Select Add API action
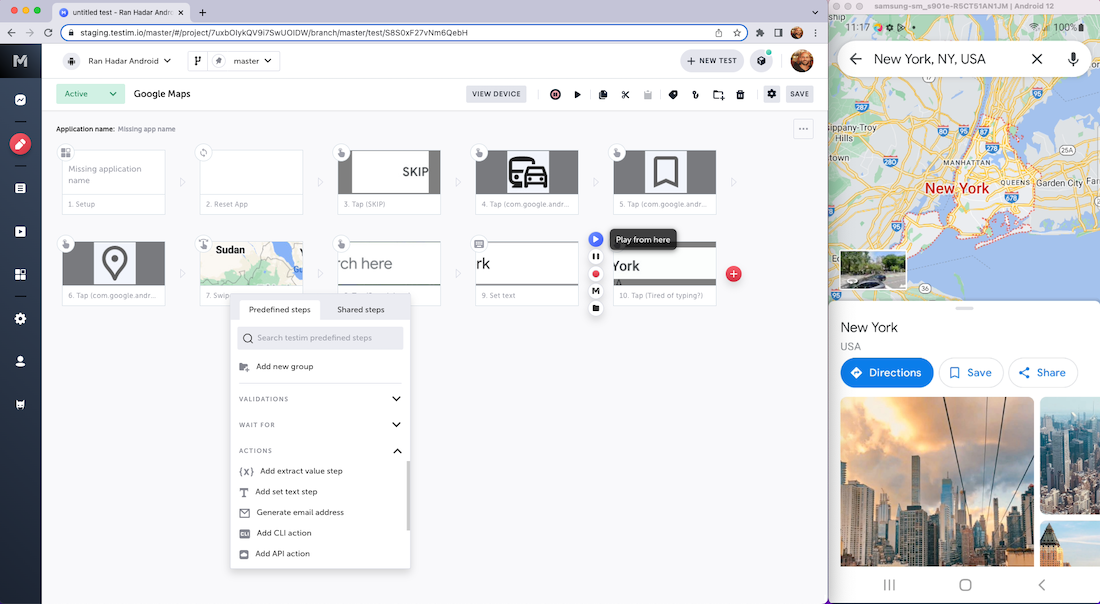The image size is (1100, 604). click(x=282, y=554)
